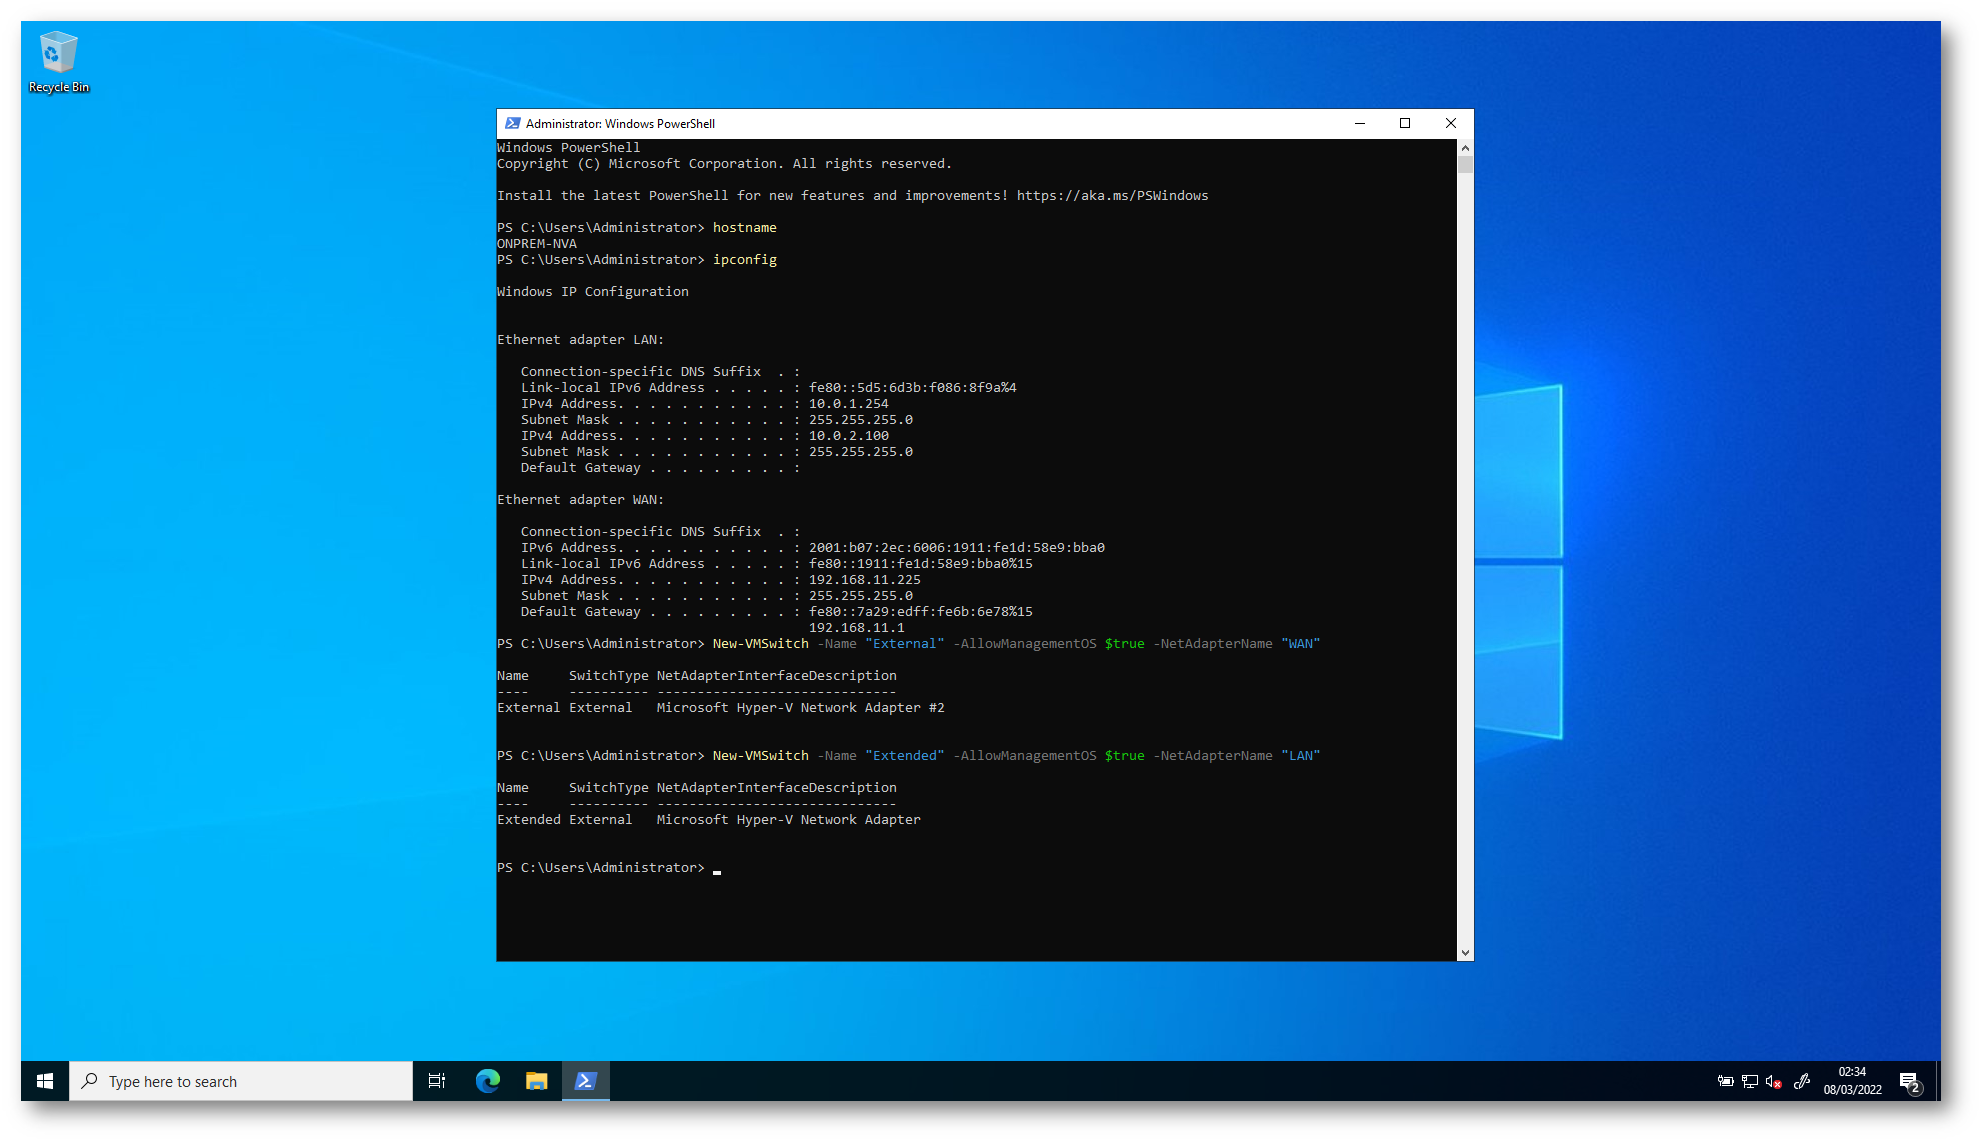This screenshot has width=1983, height=1143.
Task: Click the Show desktop strip at the taskbar's end
Action: [x=1937, y=1081]
